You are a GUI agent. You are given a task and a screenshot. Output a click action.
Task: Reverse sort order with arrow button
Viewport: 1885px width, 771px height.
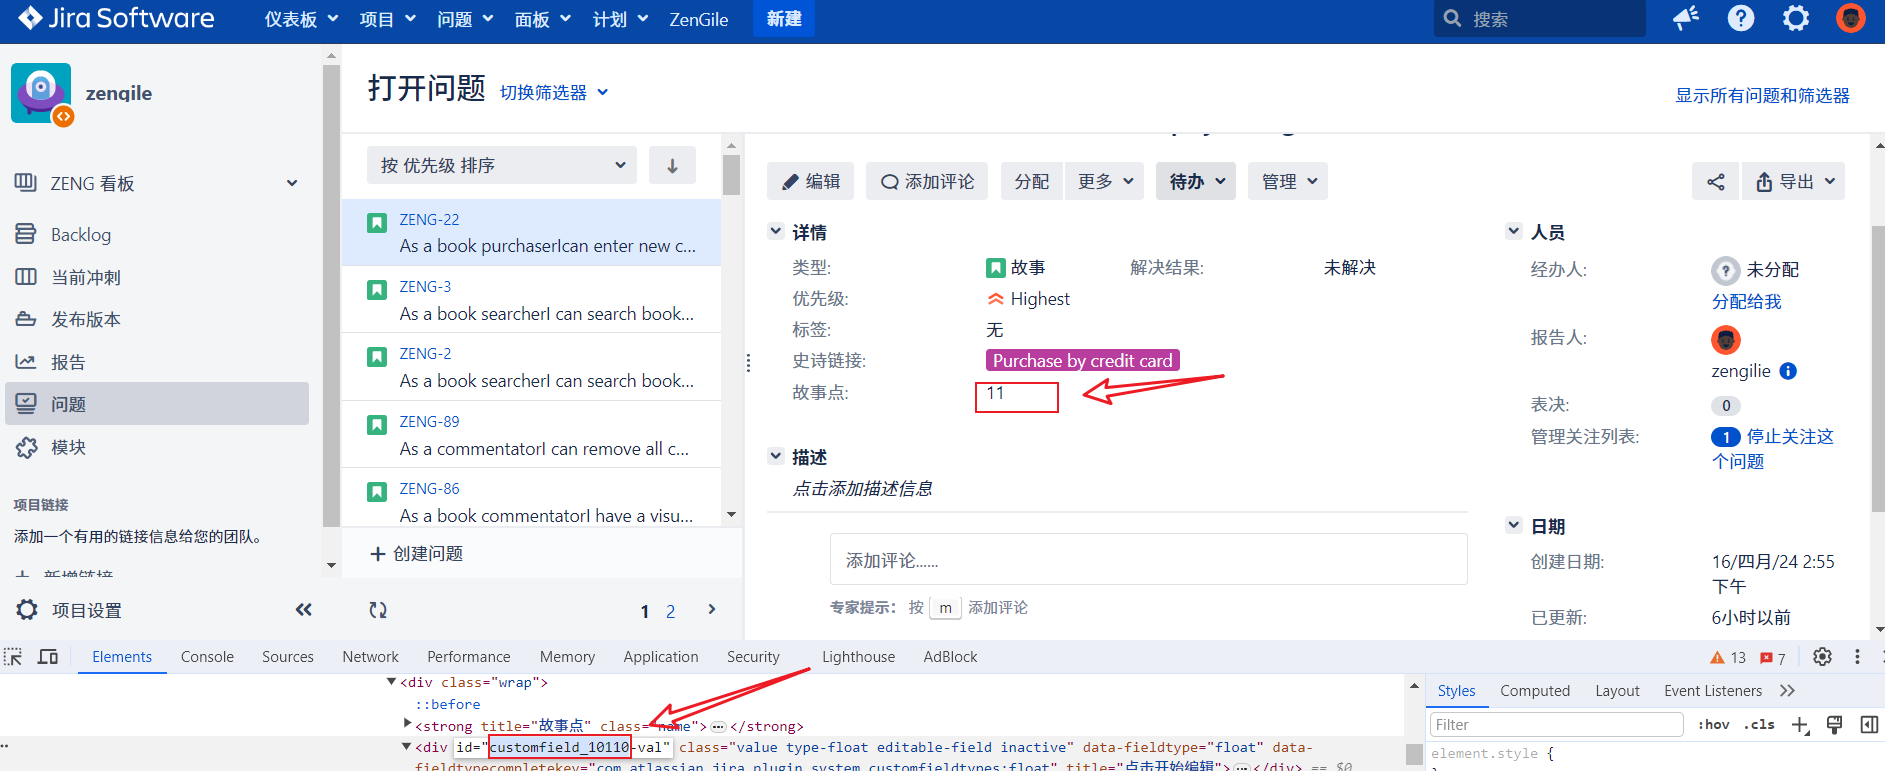pos(672,166)
